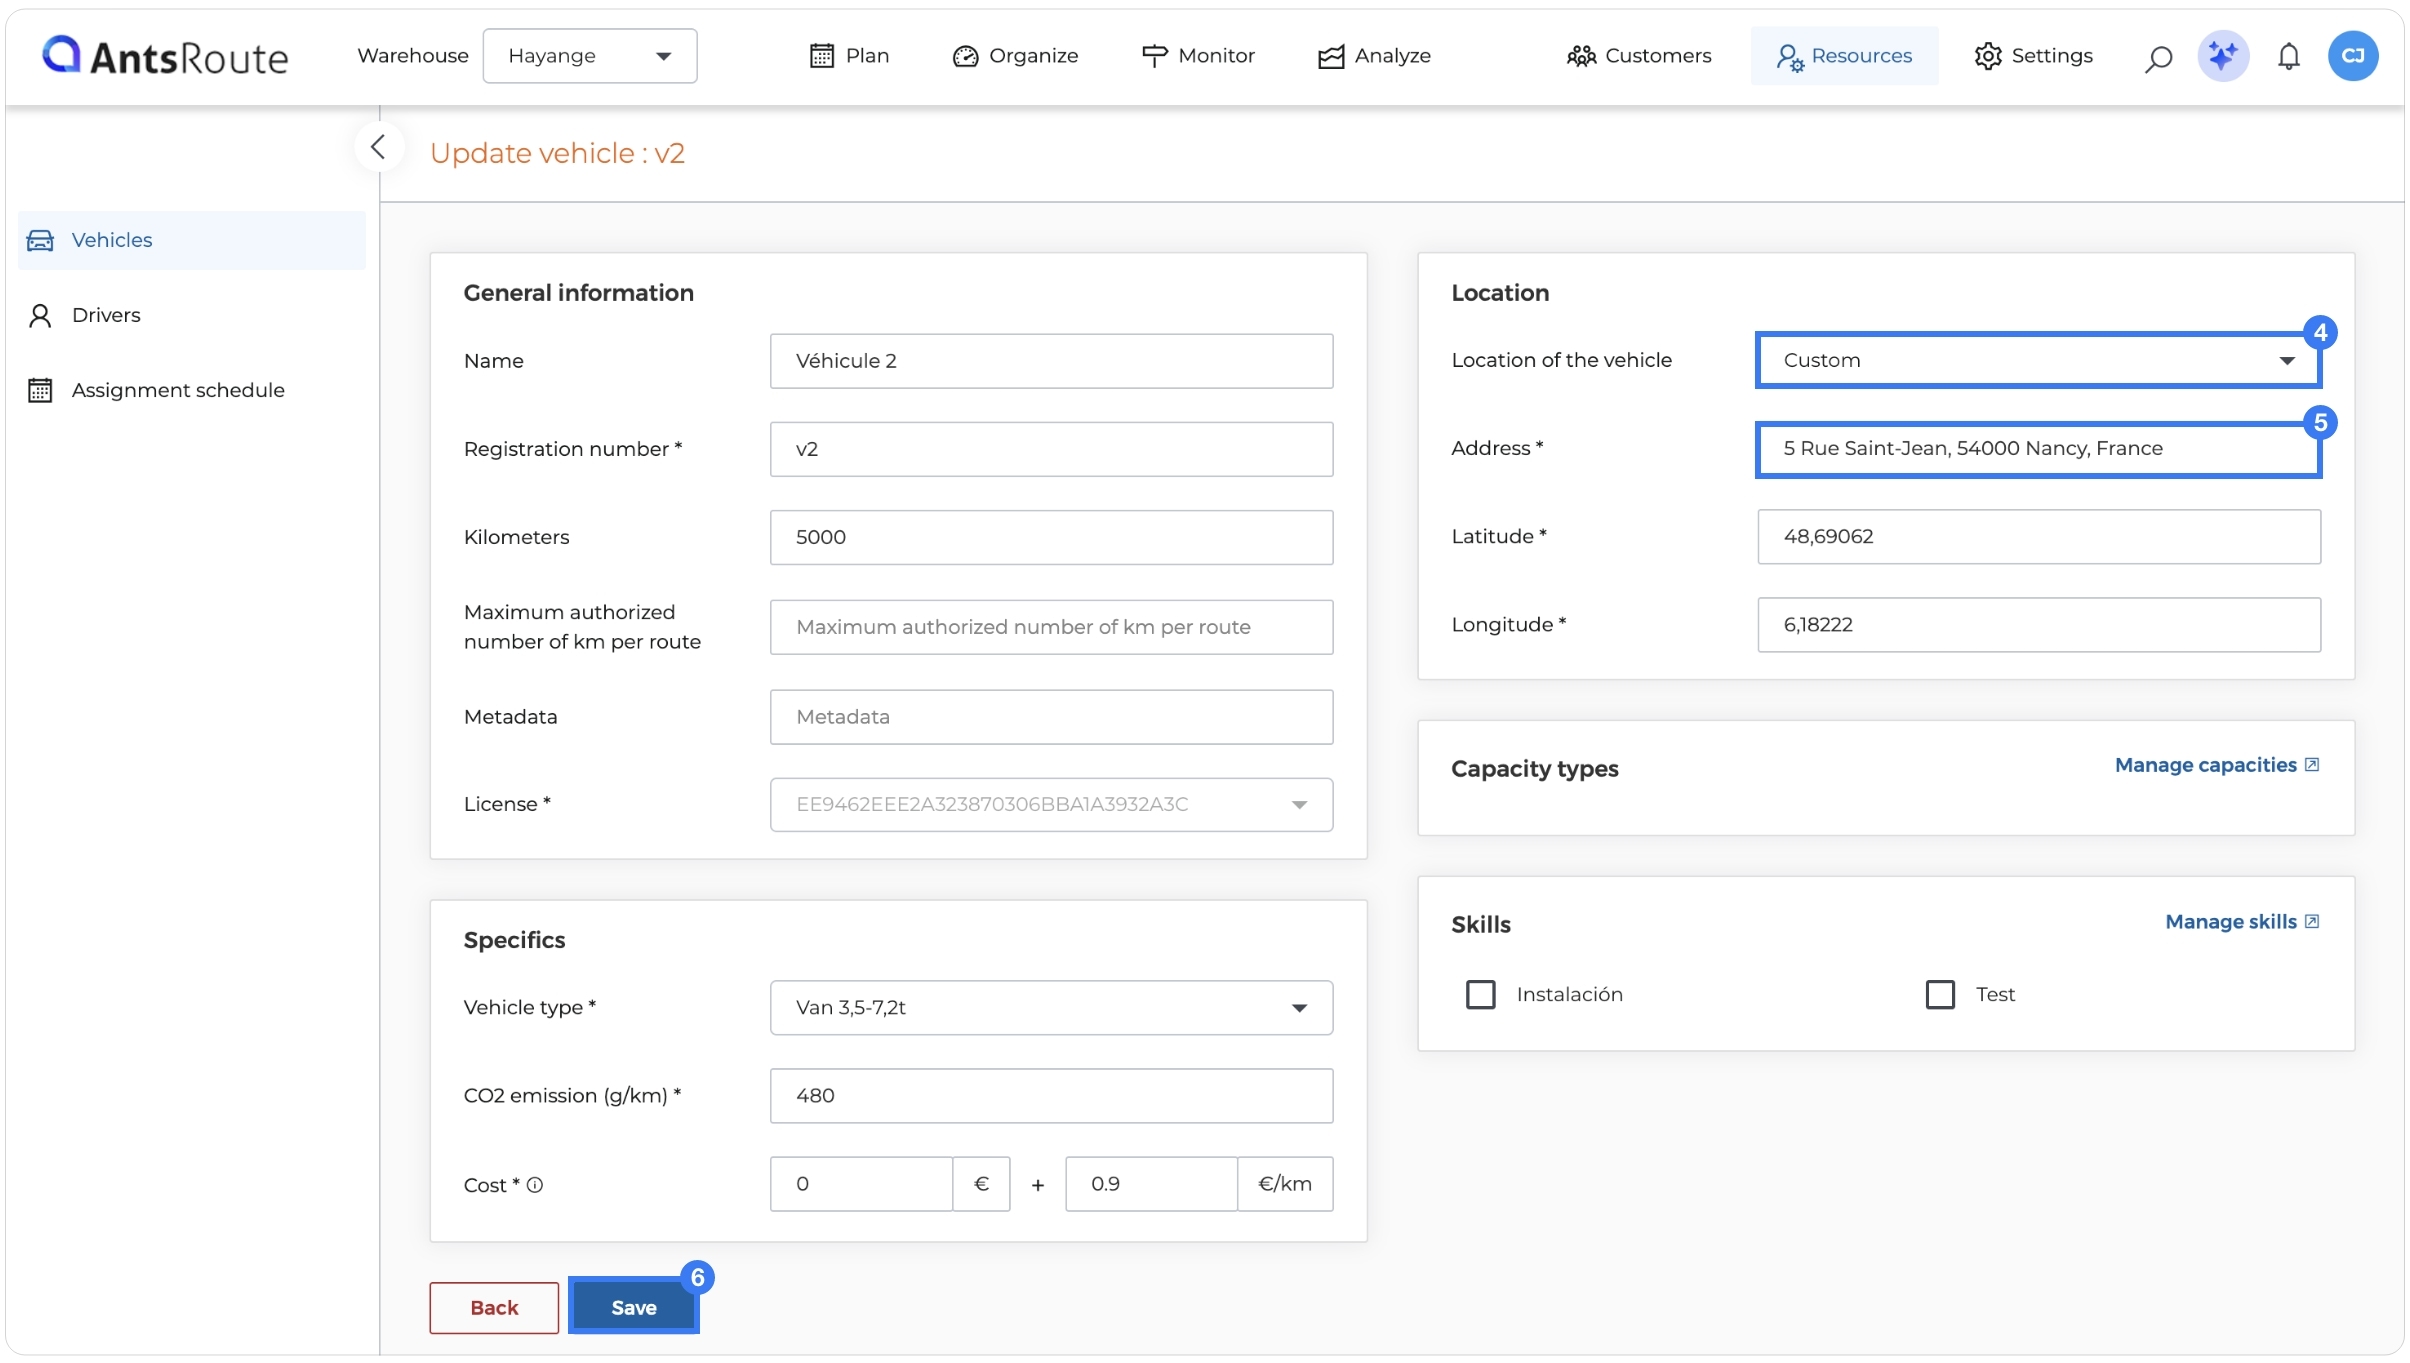The image size is (2410, 1363).
Task: Open the Manage capacities link
Action: tap(2216, 765)
